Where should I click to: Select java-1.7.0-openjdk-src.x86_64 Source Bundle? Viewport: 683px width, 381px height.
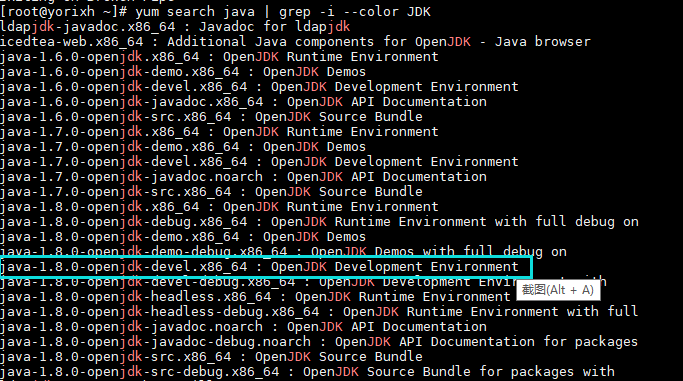(x=211, y=192)
